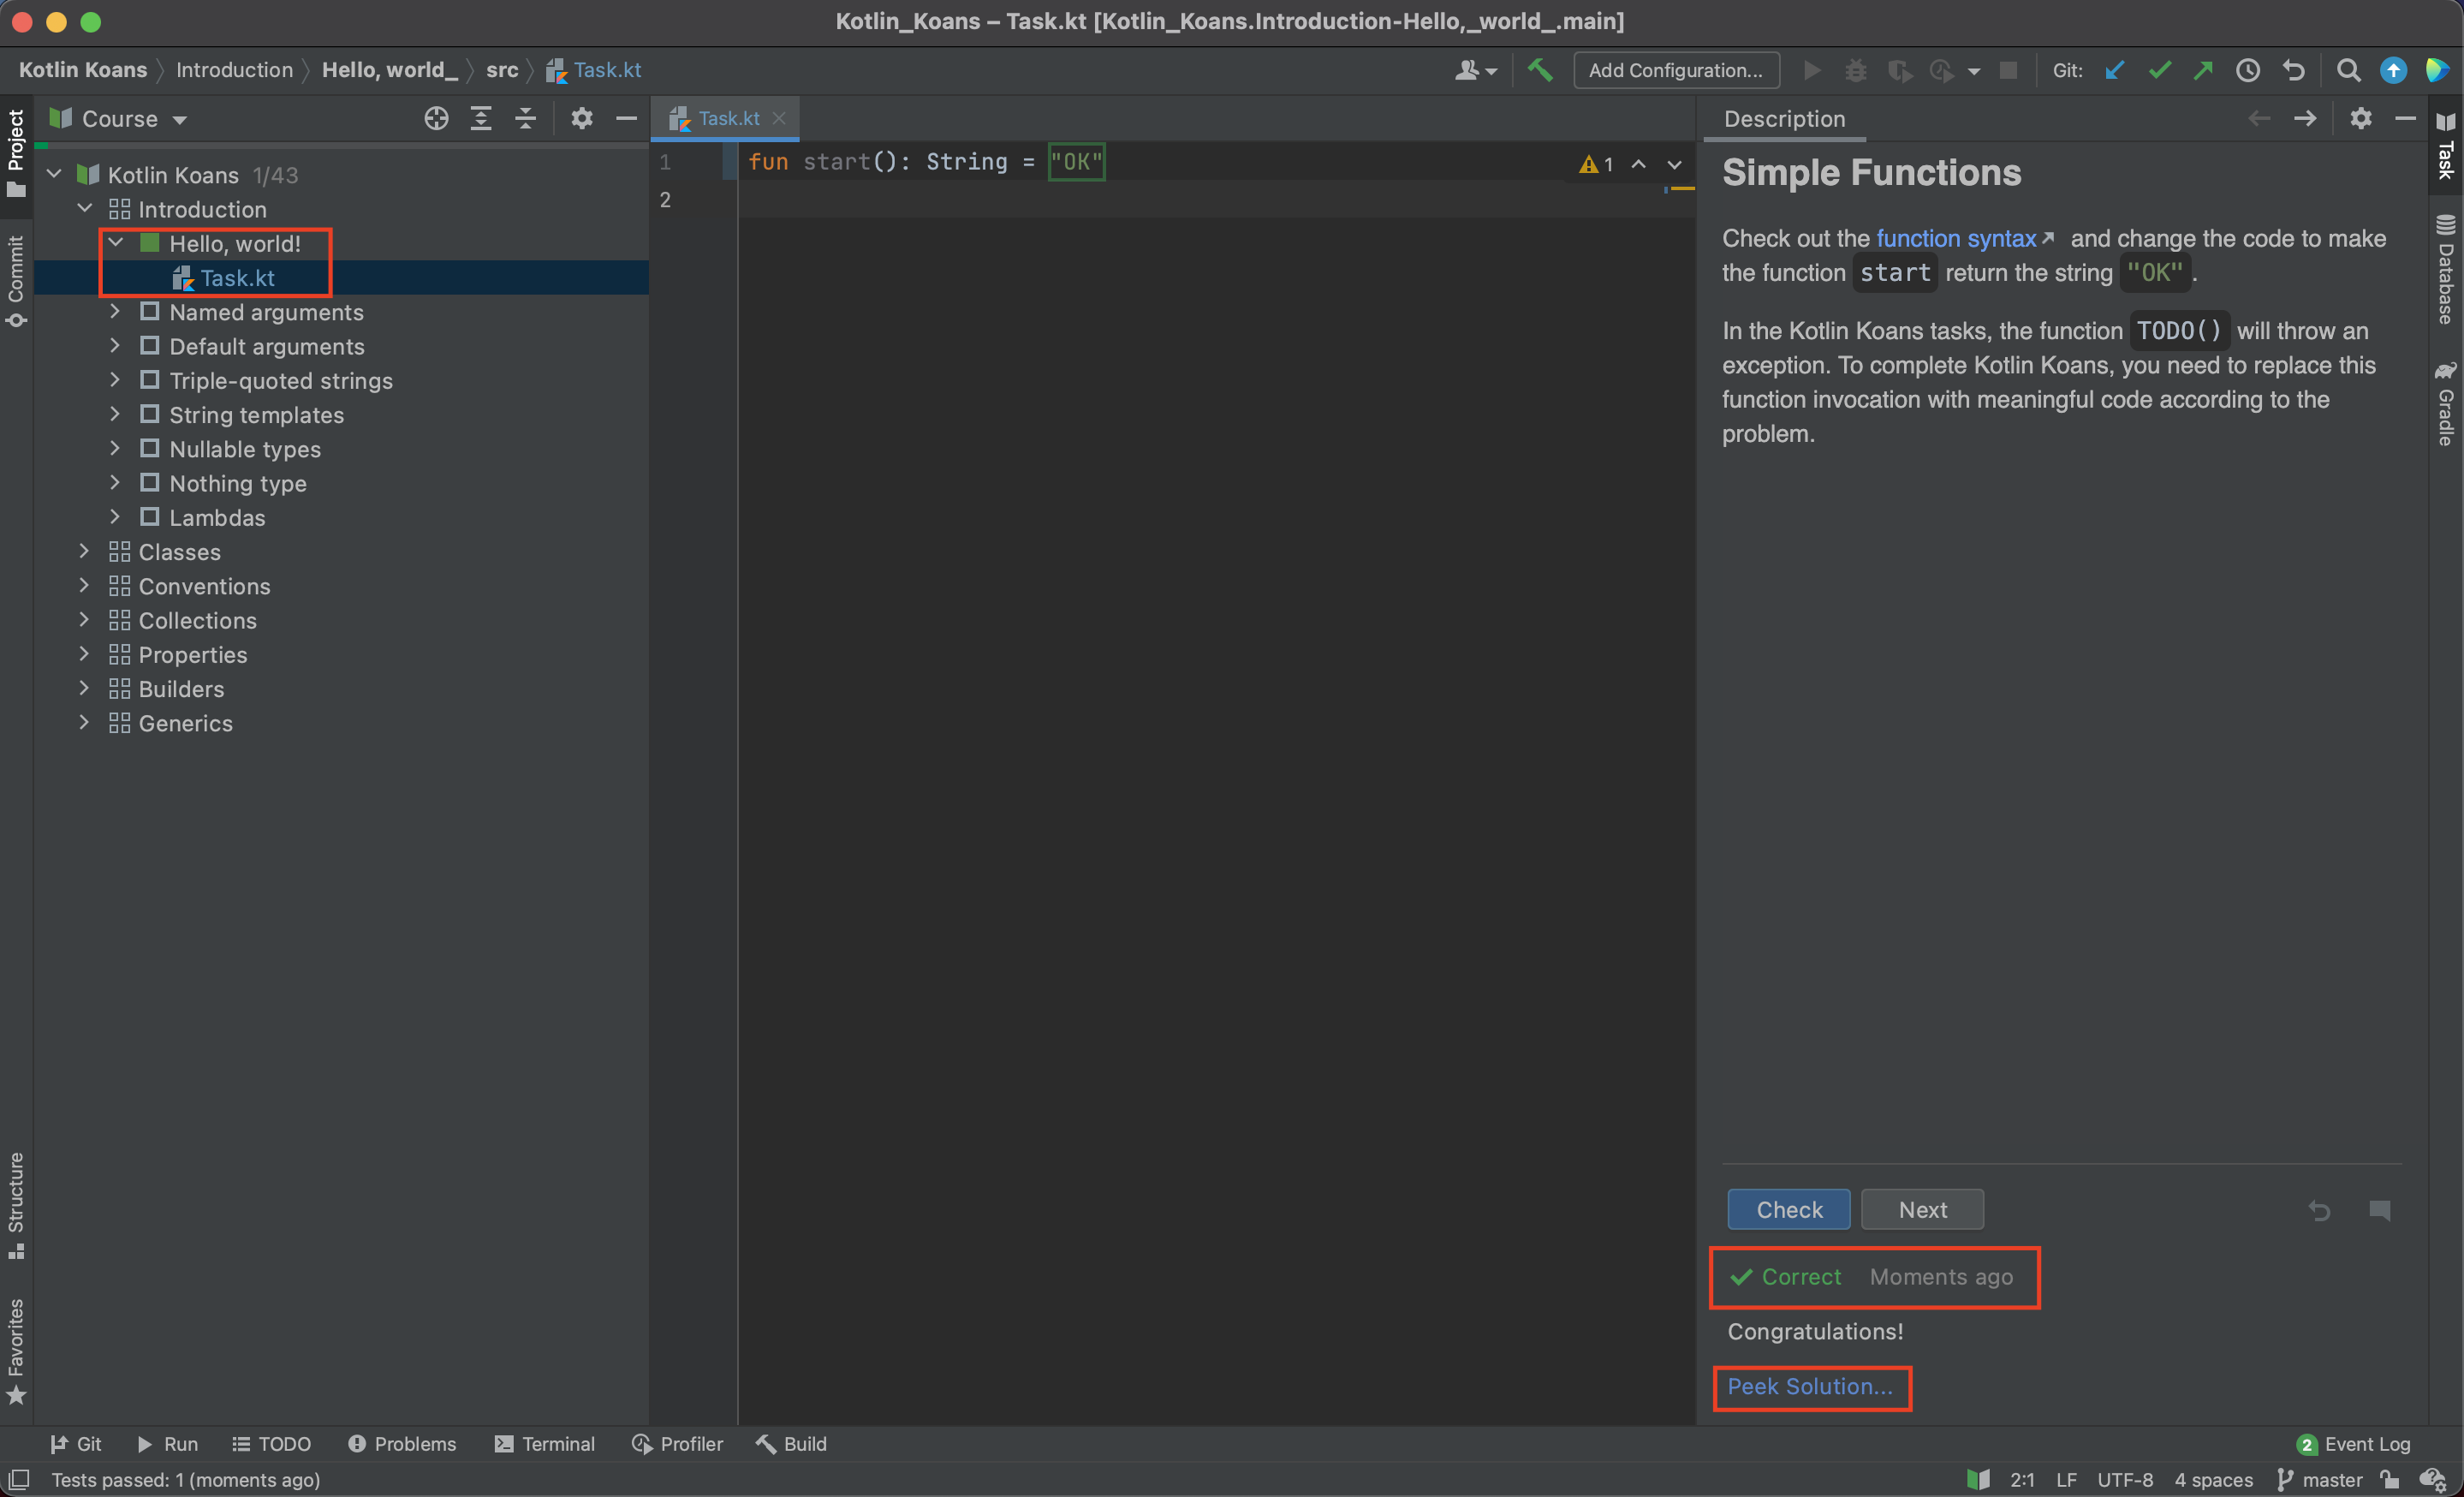Open the Peek Solution link

click(x=1809, y=1387)
